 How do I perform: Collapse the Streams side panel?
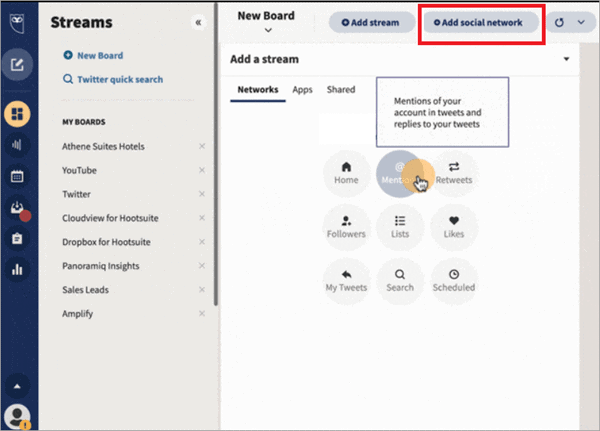[198, 21]
